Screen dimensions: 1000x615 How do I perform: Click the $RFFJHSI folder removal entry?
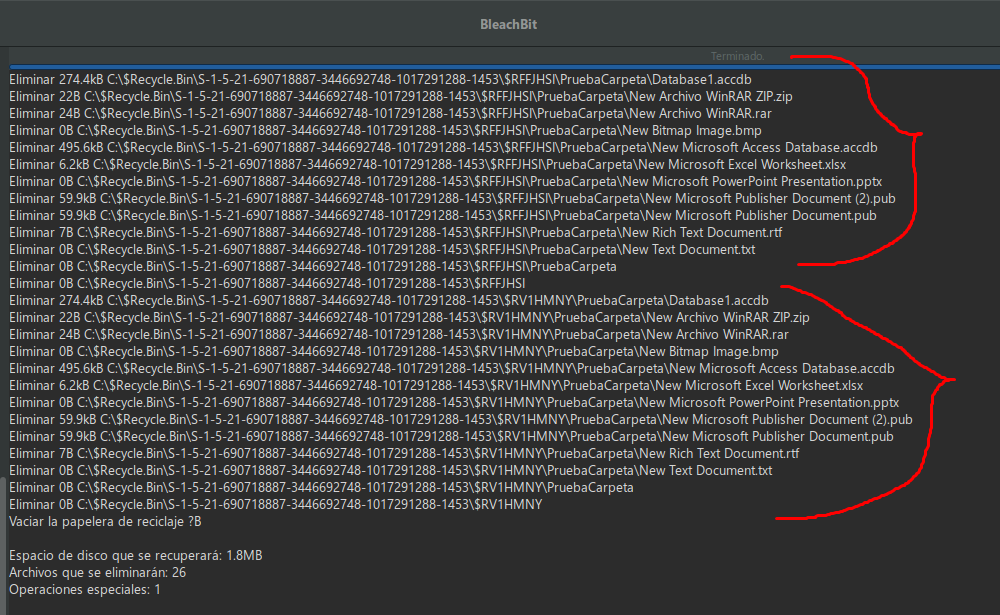click(x=250, y=283)
